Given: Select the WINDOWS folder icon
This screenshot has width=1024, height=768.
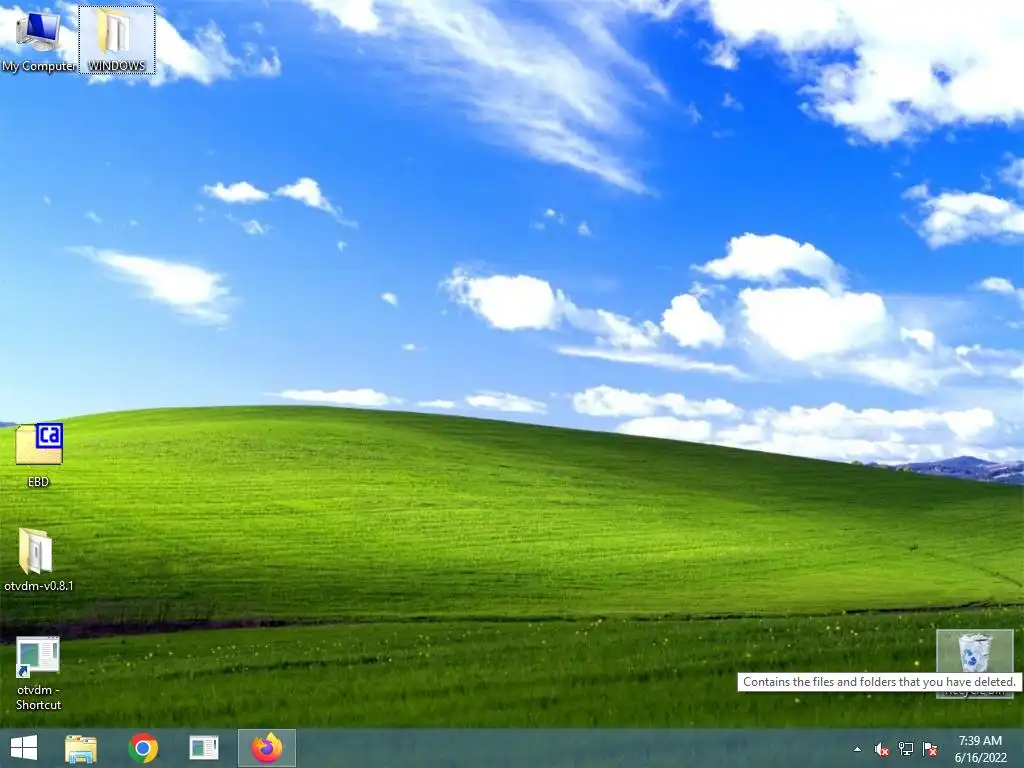Looking at the screenshot, I should coord(117,40).
